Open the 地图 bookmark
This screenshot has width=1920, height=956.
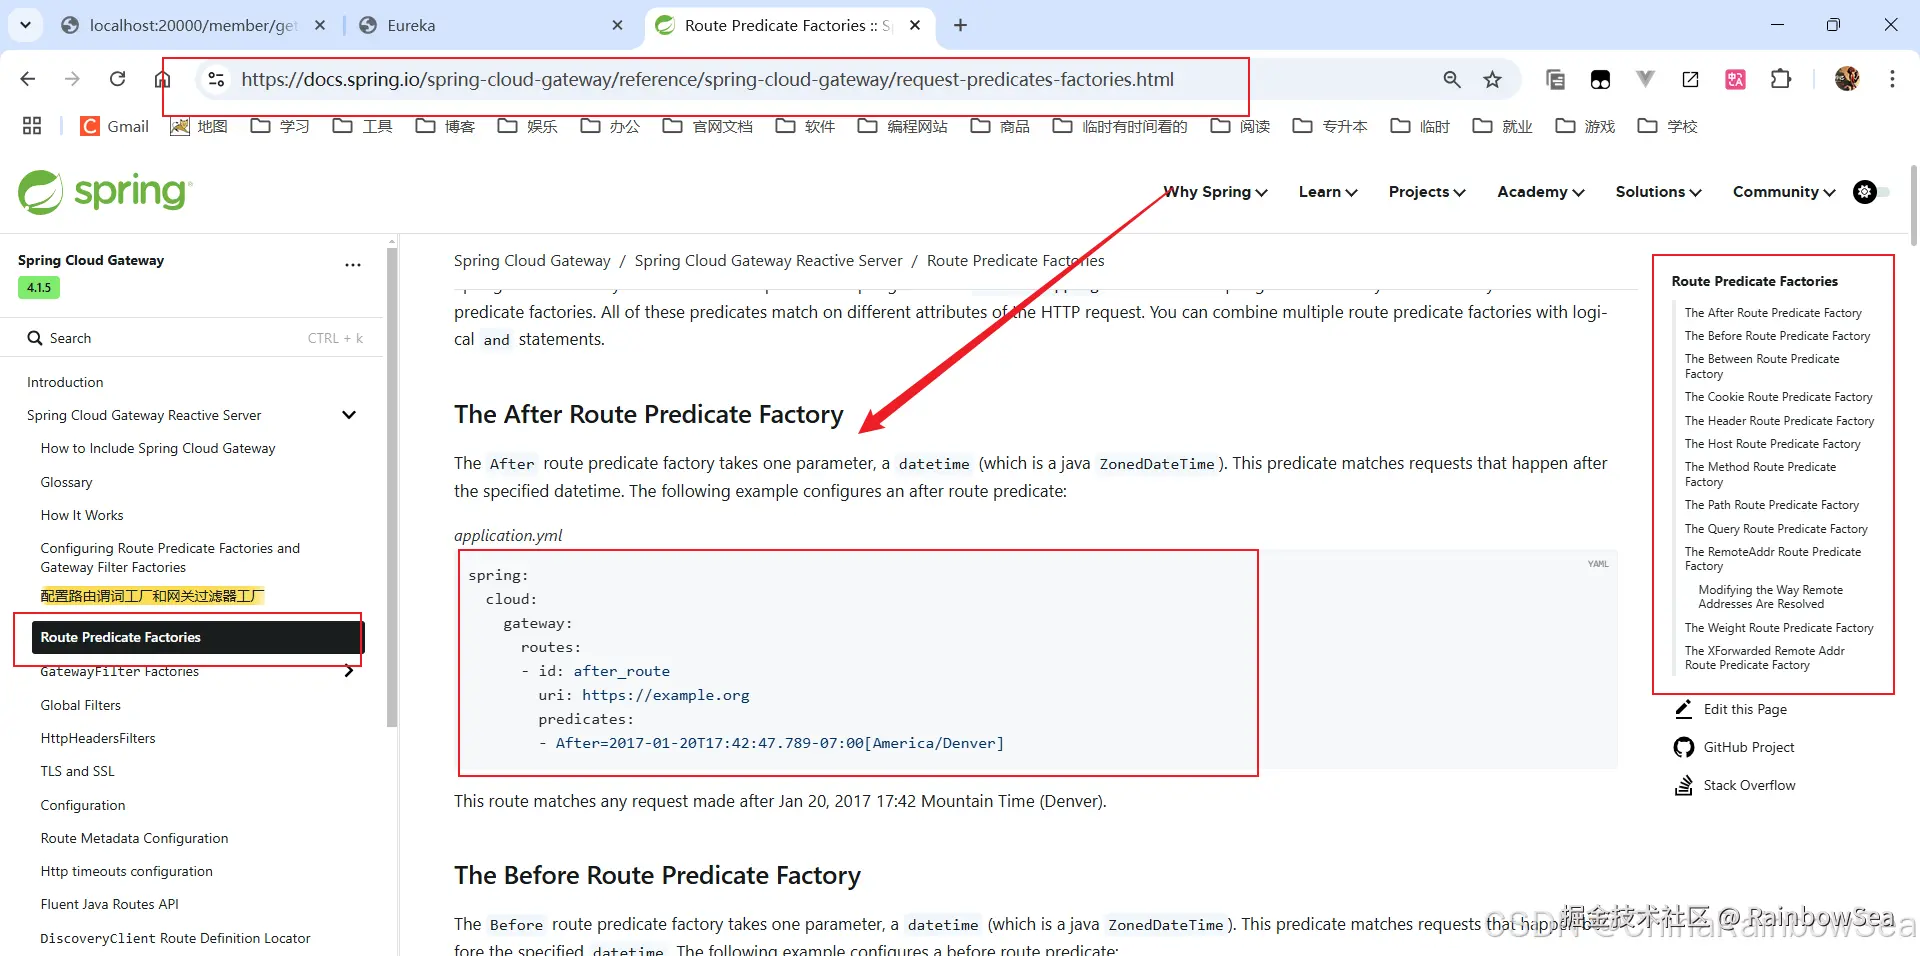pyautogui.click(x=199, y=126)
